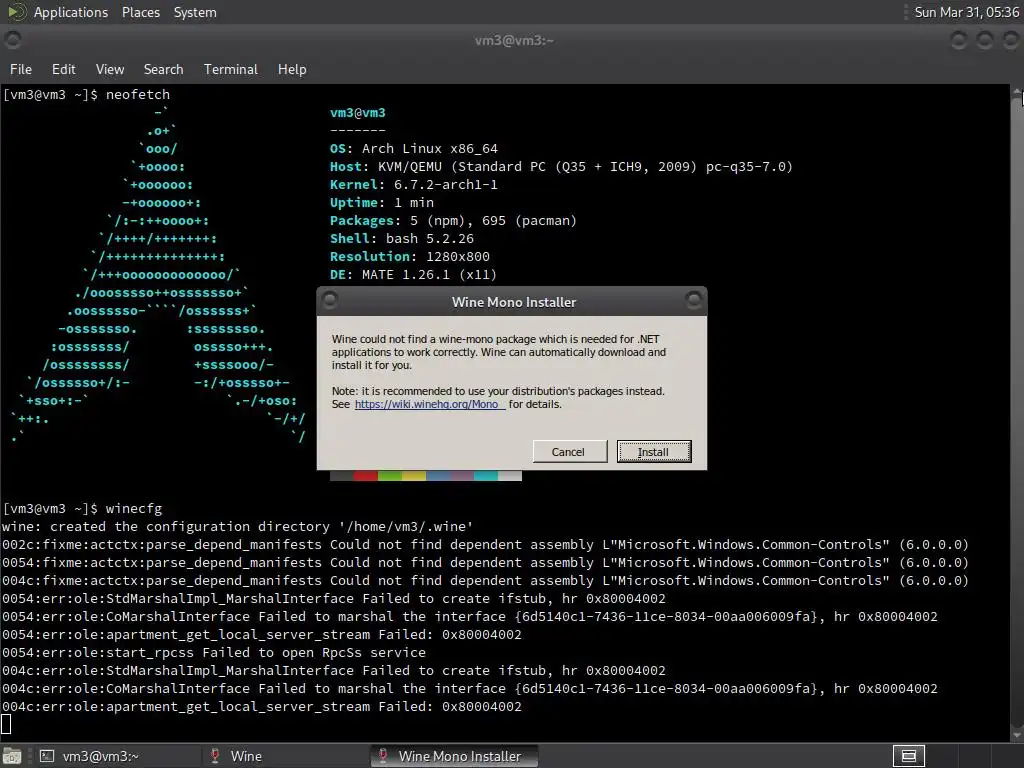The height and width of the screenshot is (768, 1024).
Task: Click the show desktop icon in bottom panel
Action: click(12, 756)
